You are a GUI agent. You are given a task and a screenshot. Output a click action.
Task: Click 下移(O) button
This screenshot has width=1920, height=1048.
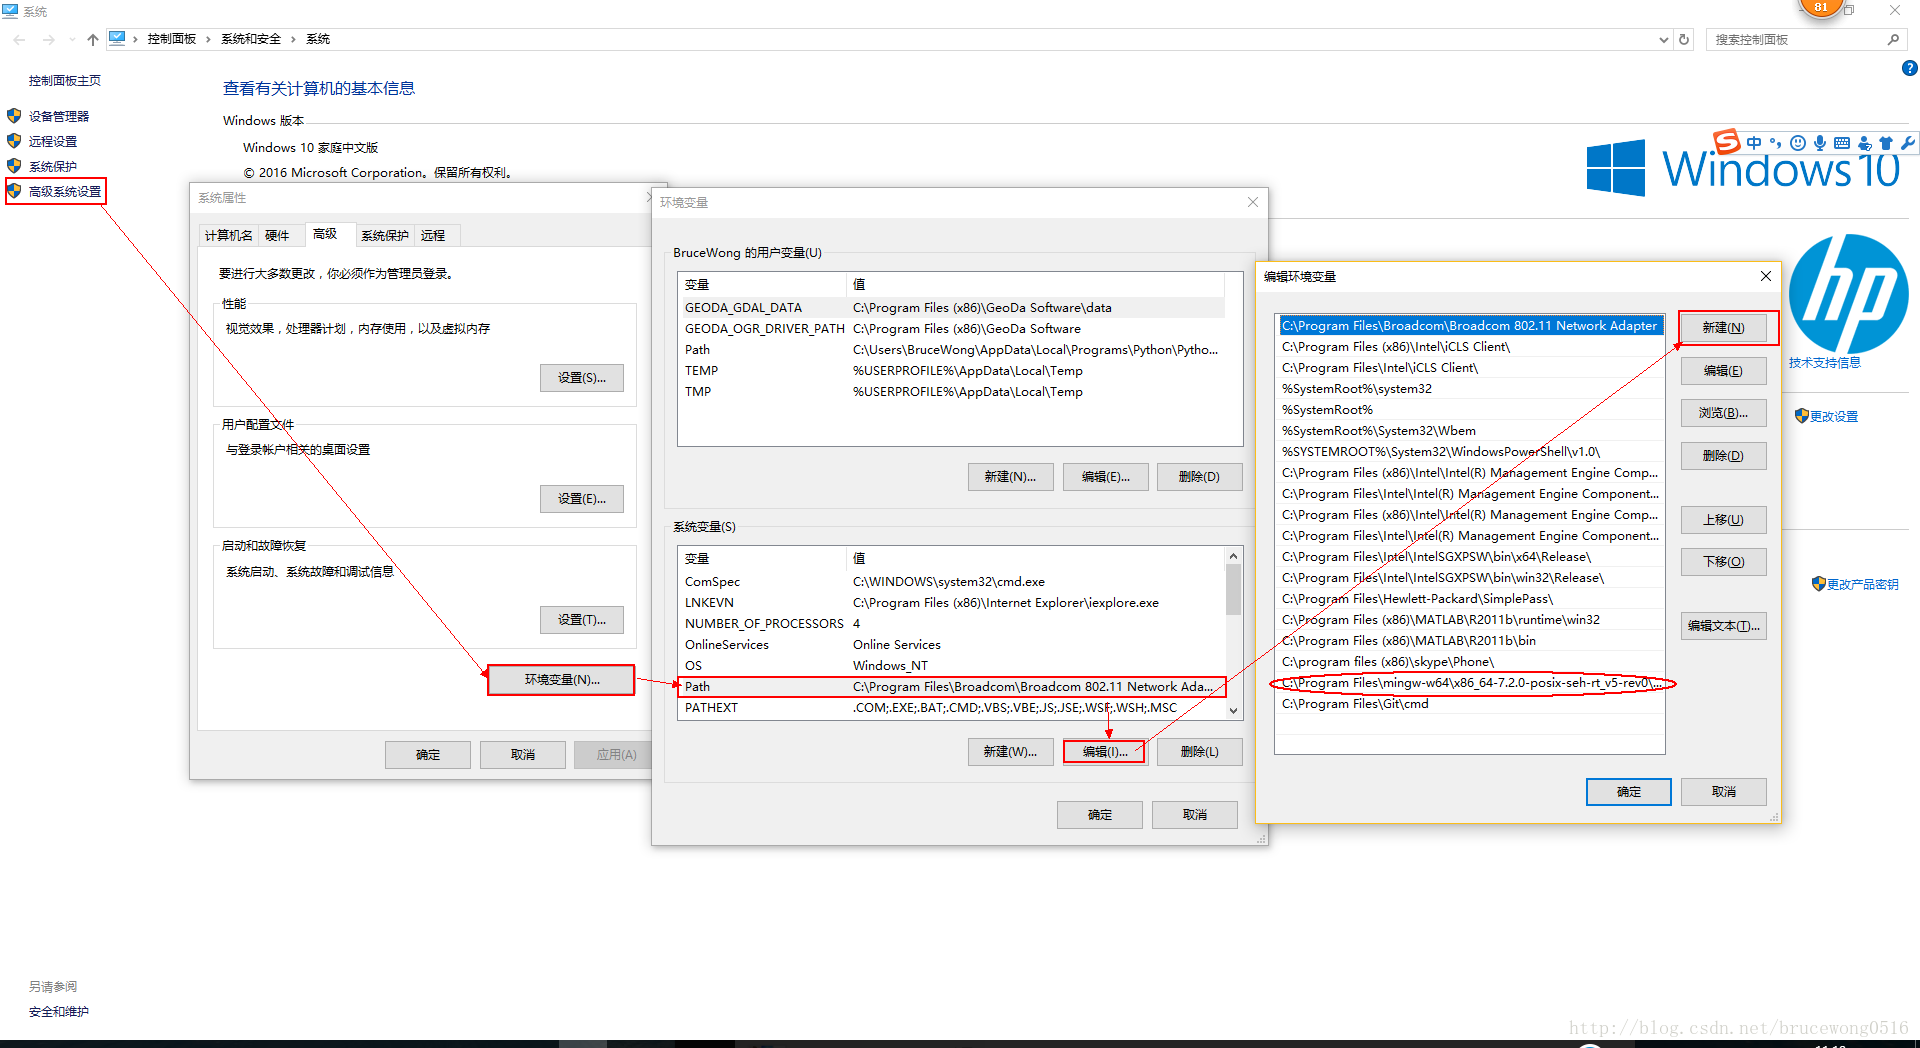click(x=1724, y=561)
